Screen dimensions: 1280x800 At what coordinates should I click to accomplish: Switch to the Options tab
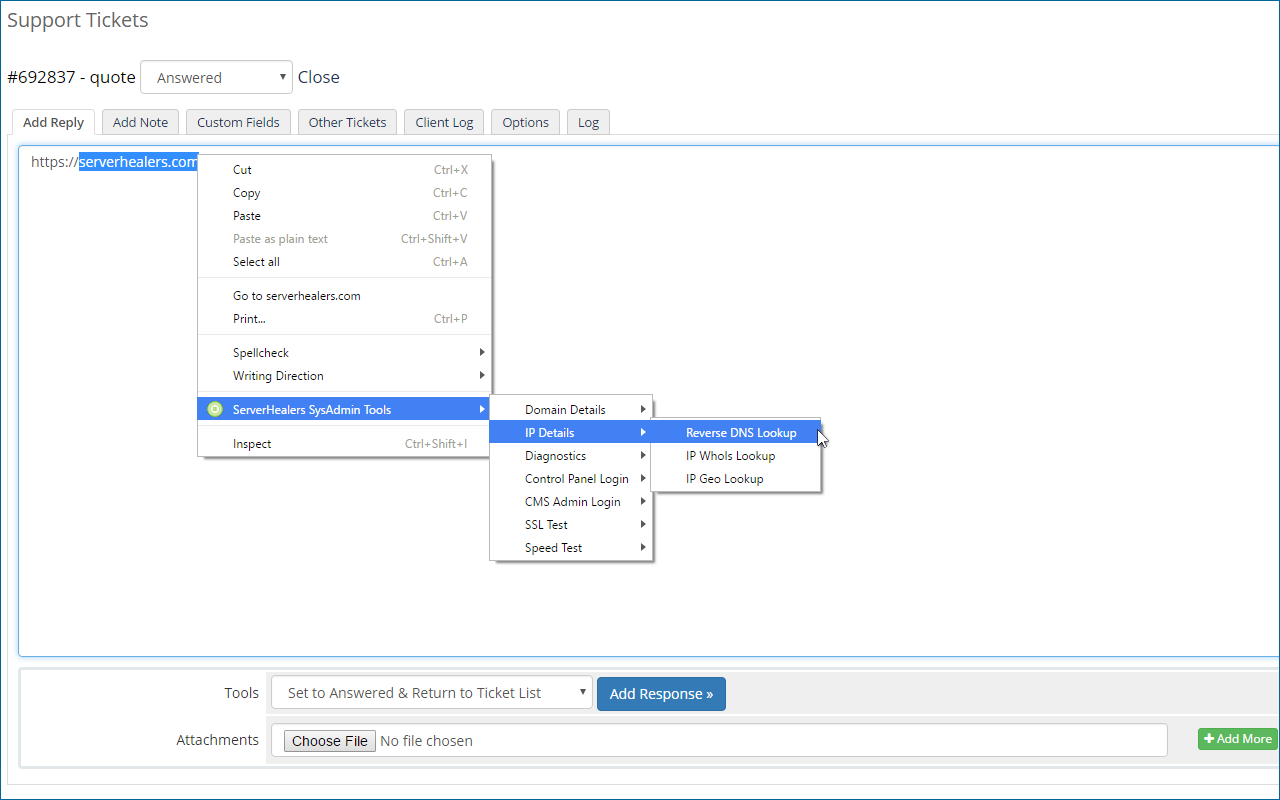pos(525,122)
